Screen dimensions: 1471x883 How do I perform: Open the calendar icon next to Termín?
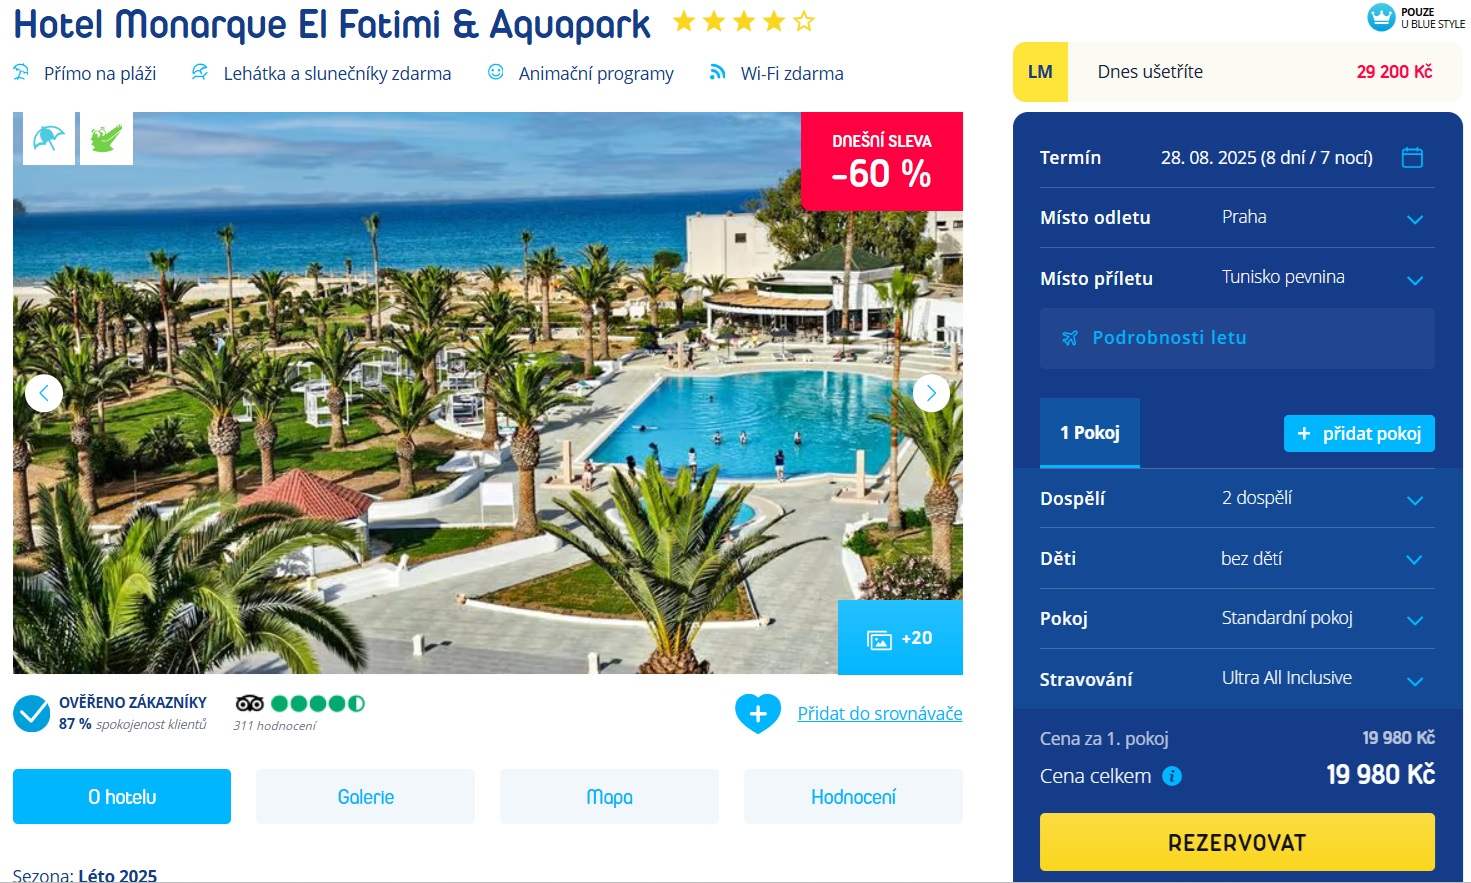(x=1412, y=157)
